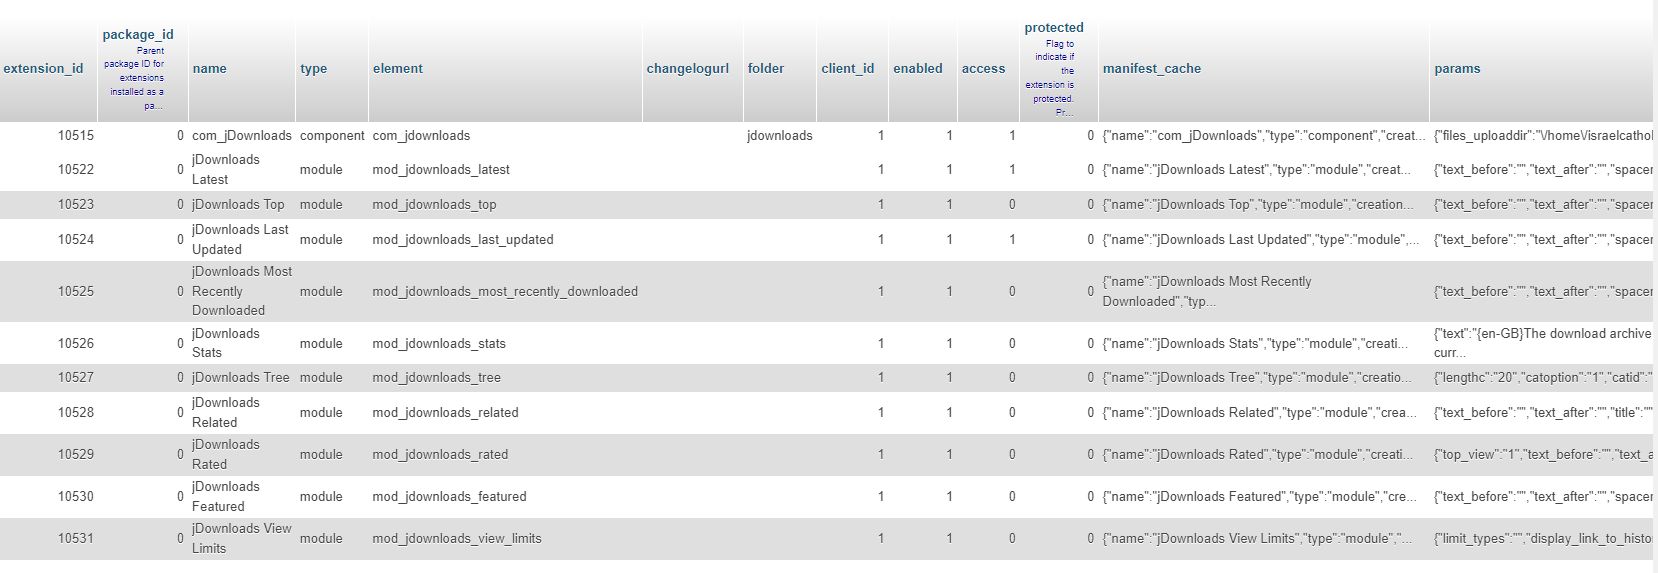Click the name column header
The width and height of the screenshot is (1658, 573).
(209, 68)
